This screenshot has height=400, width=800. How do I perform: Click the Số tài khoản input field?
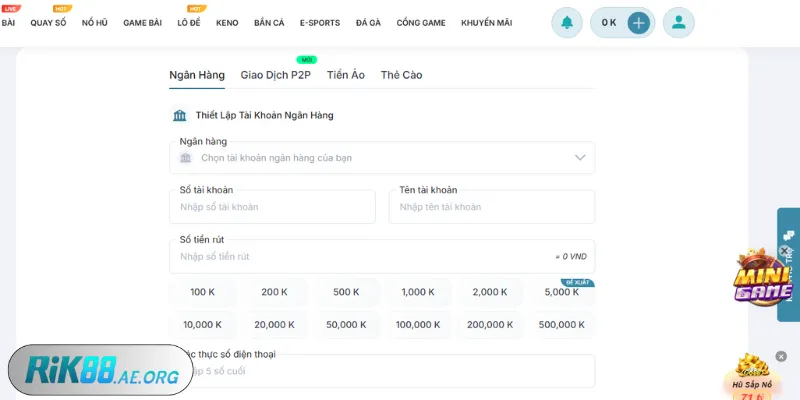coord(272,207)
